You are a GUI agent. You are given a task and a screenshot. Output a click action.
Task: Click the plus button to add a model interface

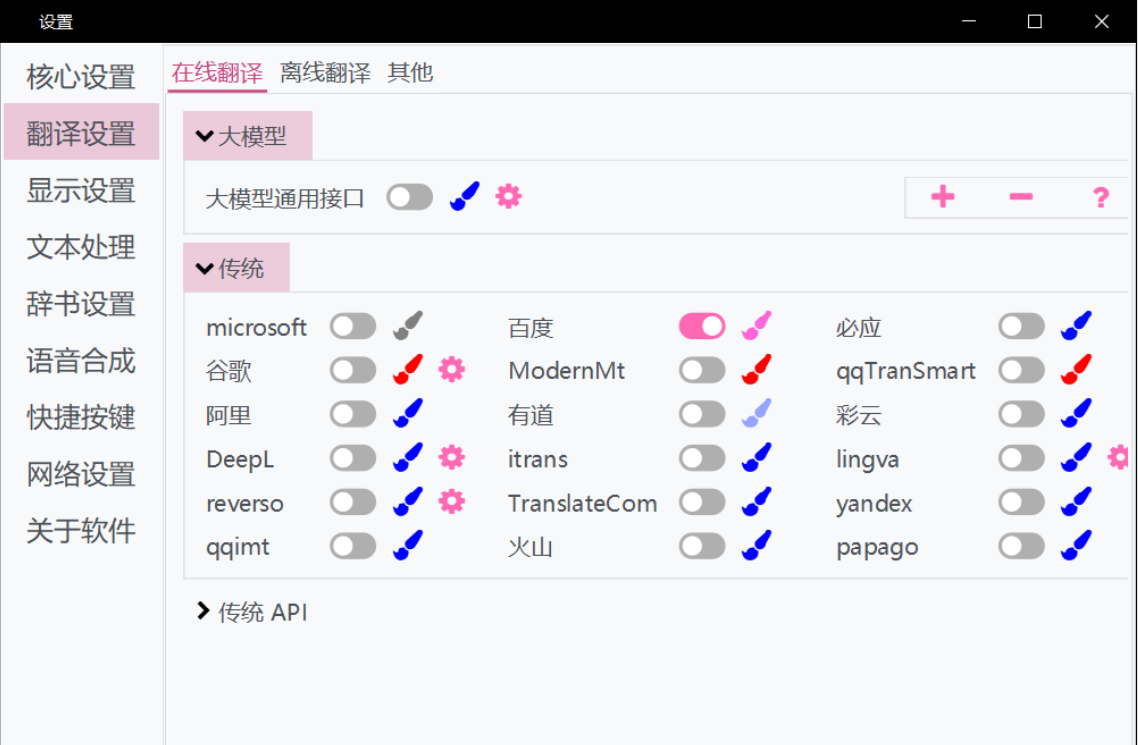942,197
